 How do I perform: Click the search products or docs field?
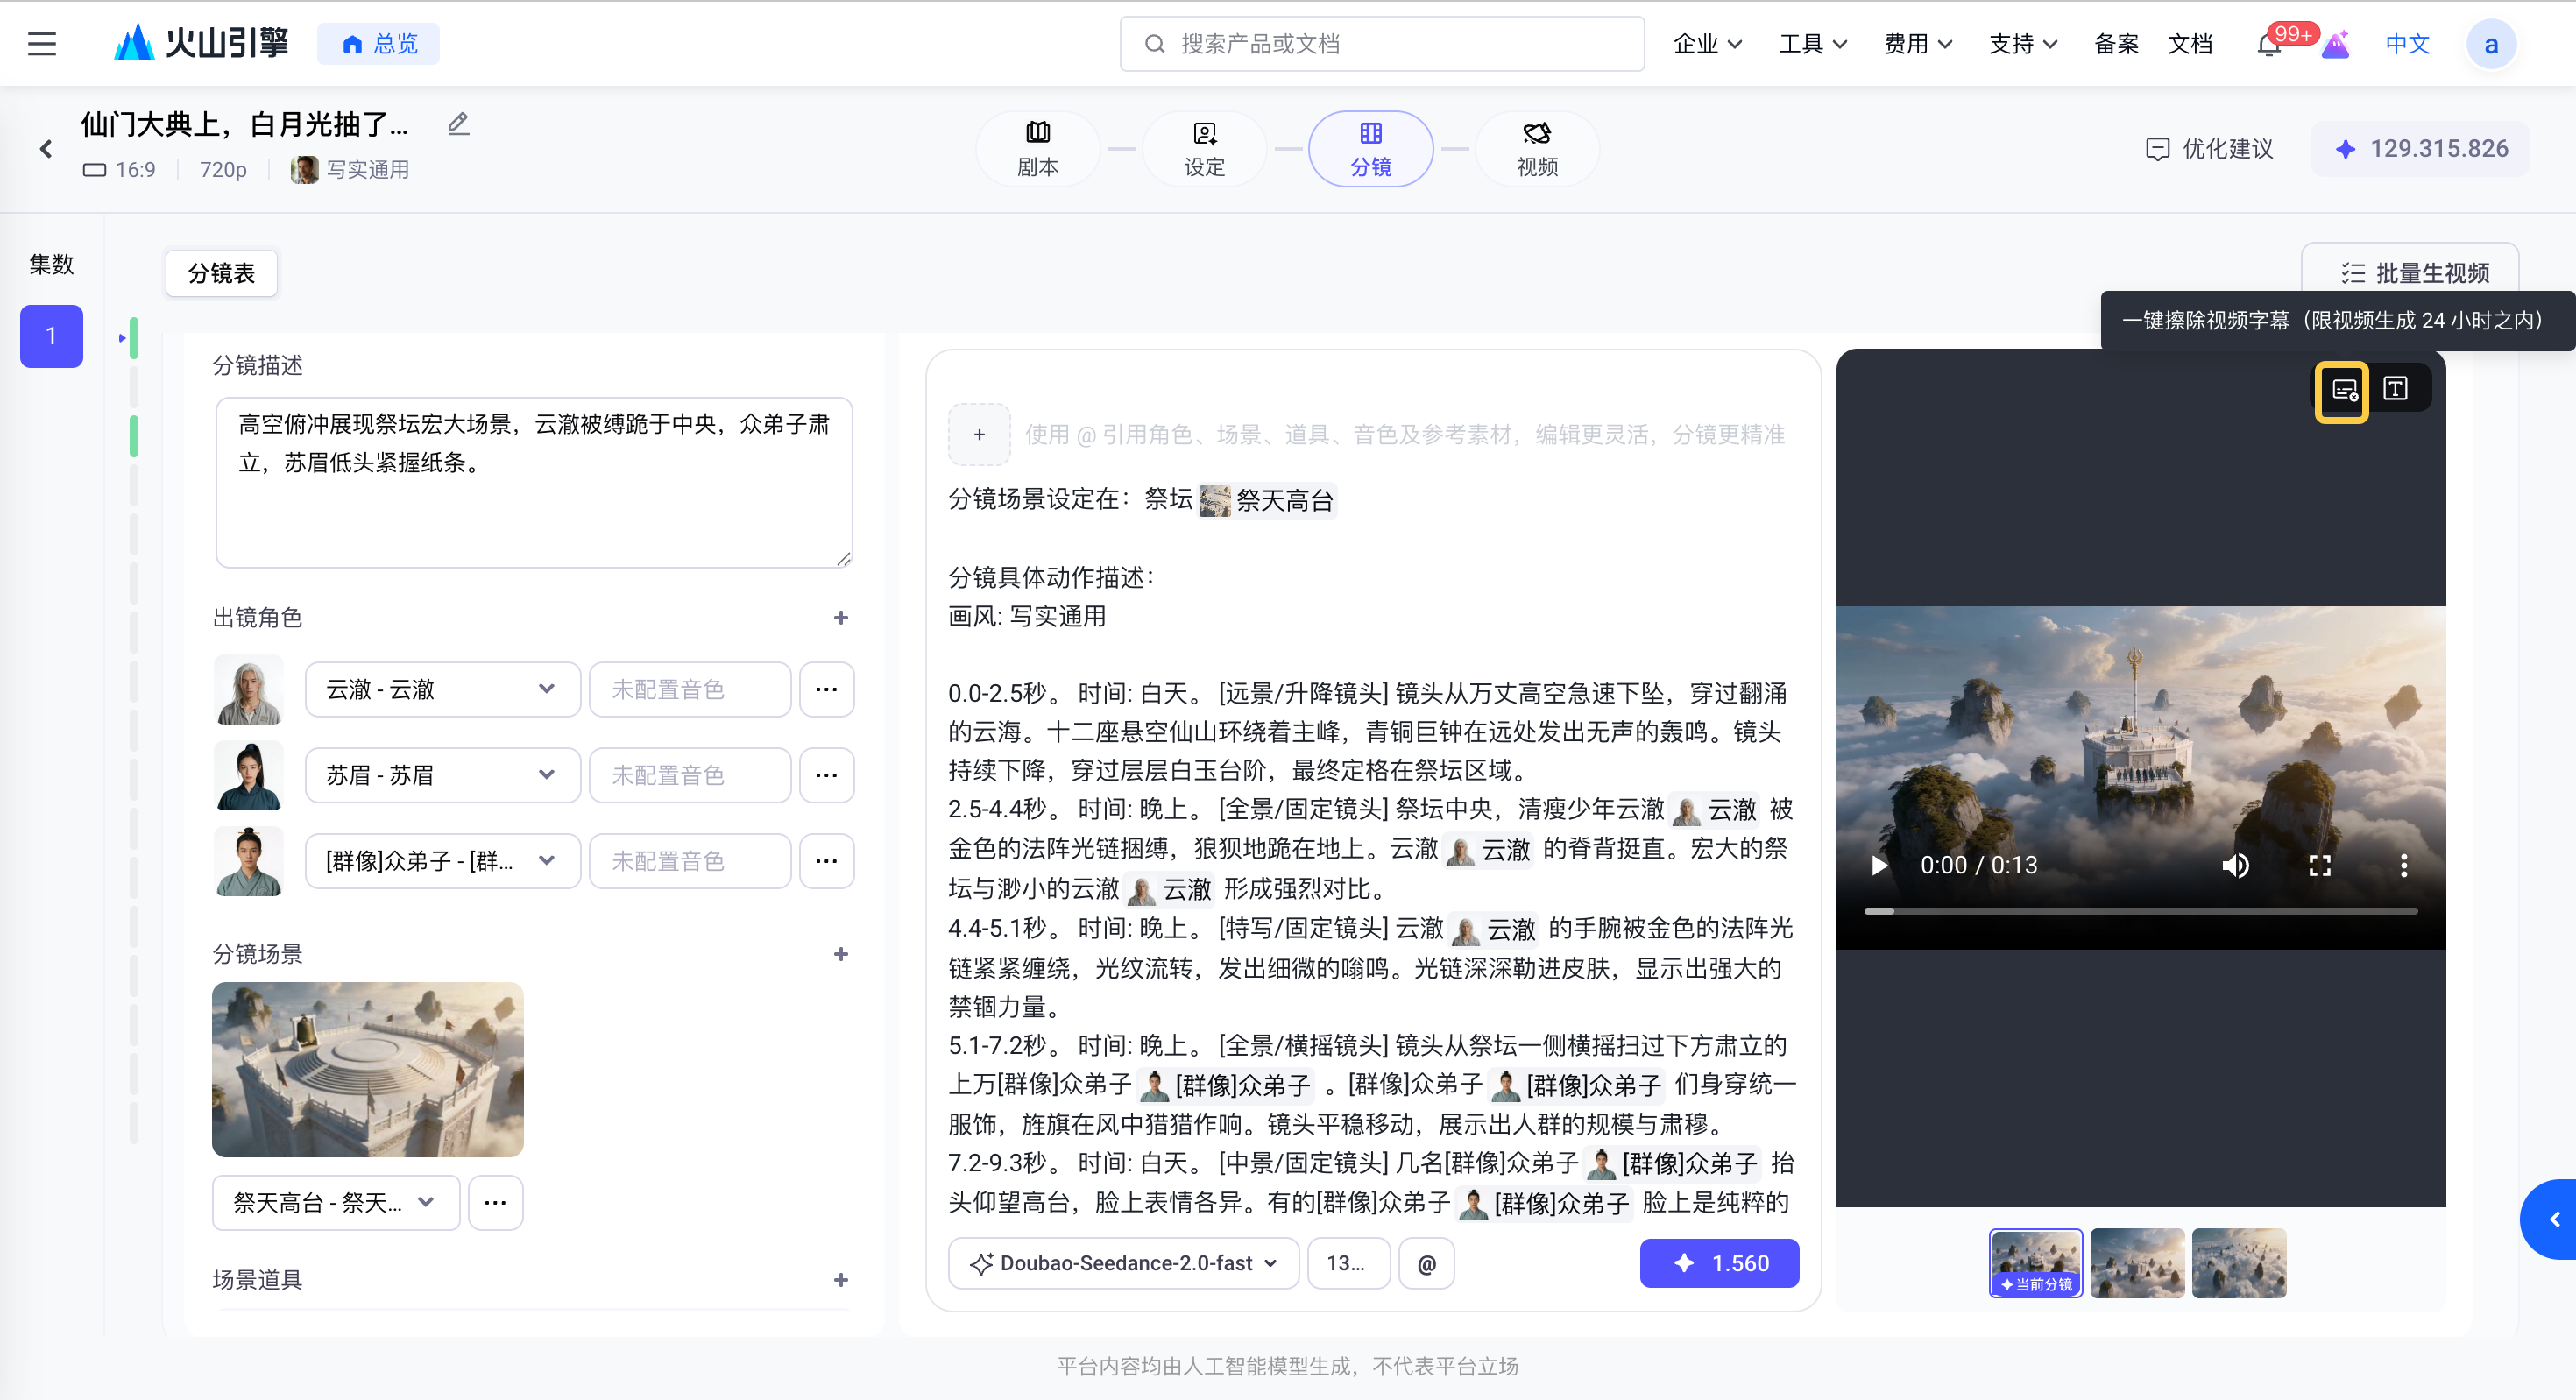[1382, 44]
